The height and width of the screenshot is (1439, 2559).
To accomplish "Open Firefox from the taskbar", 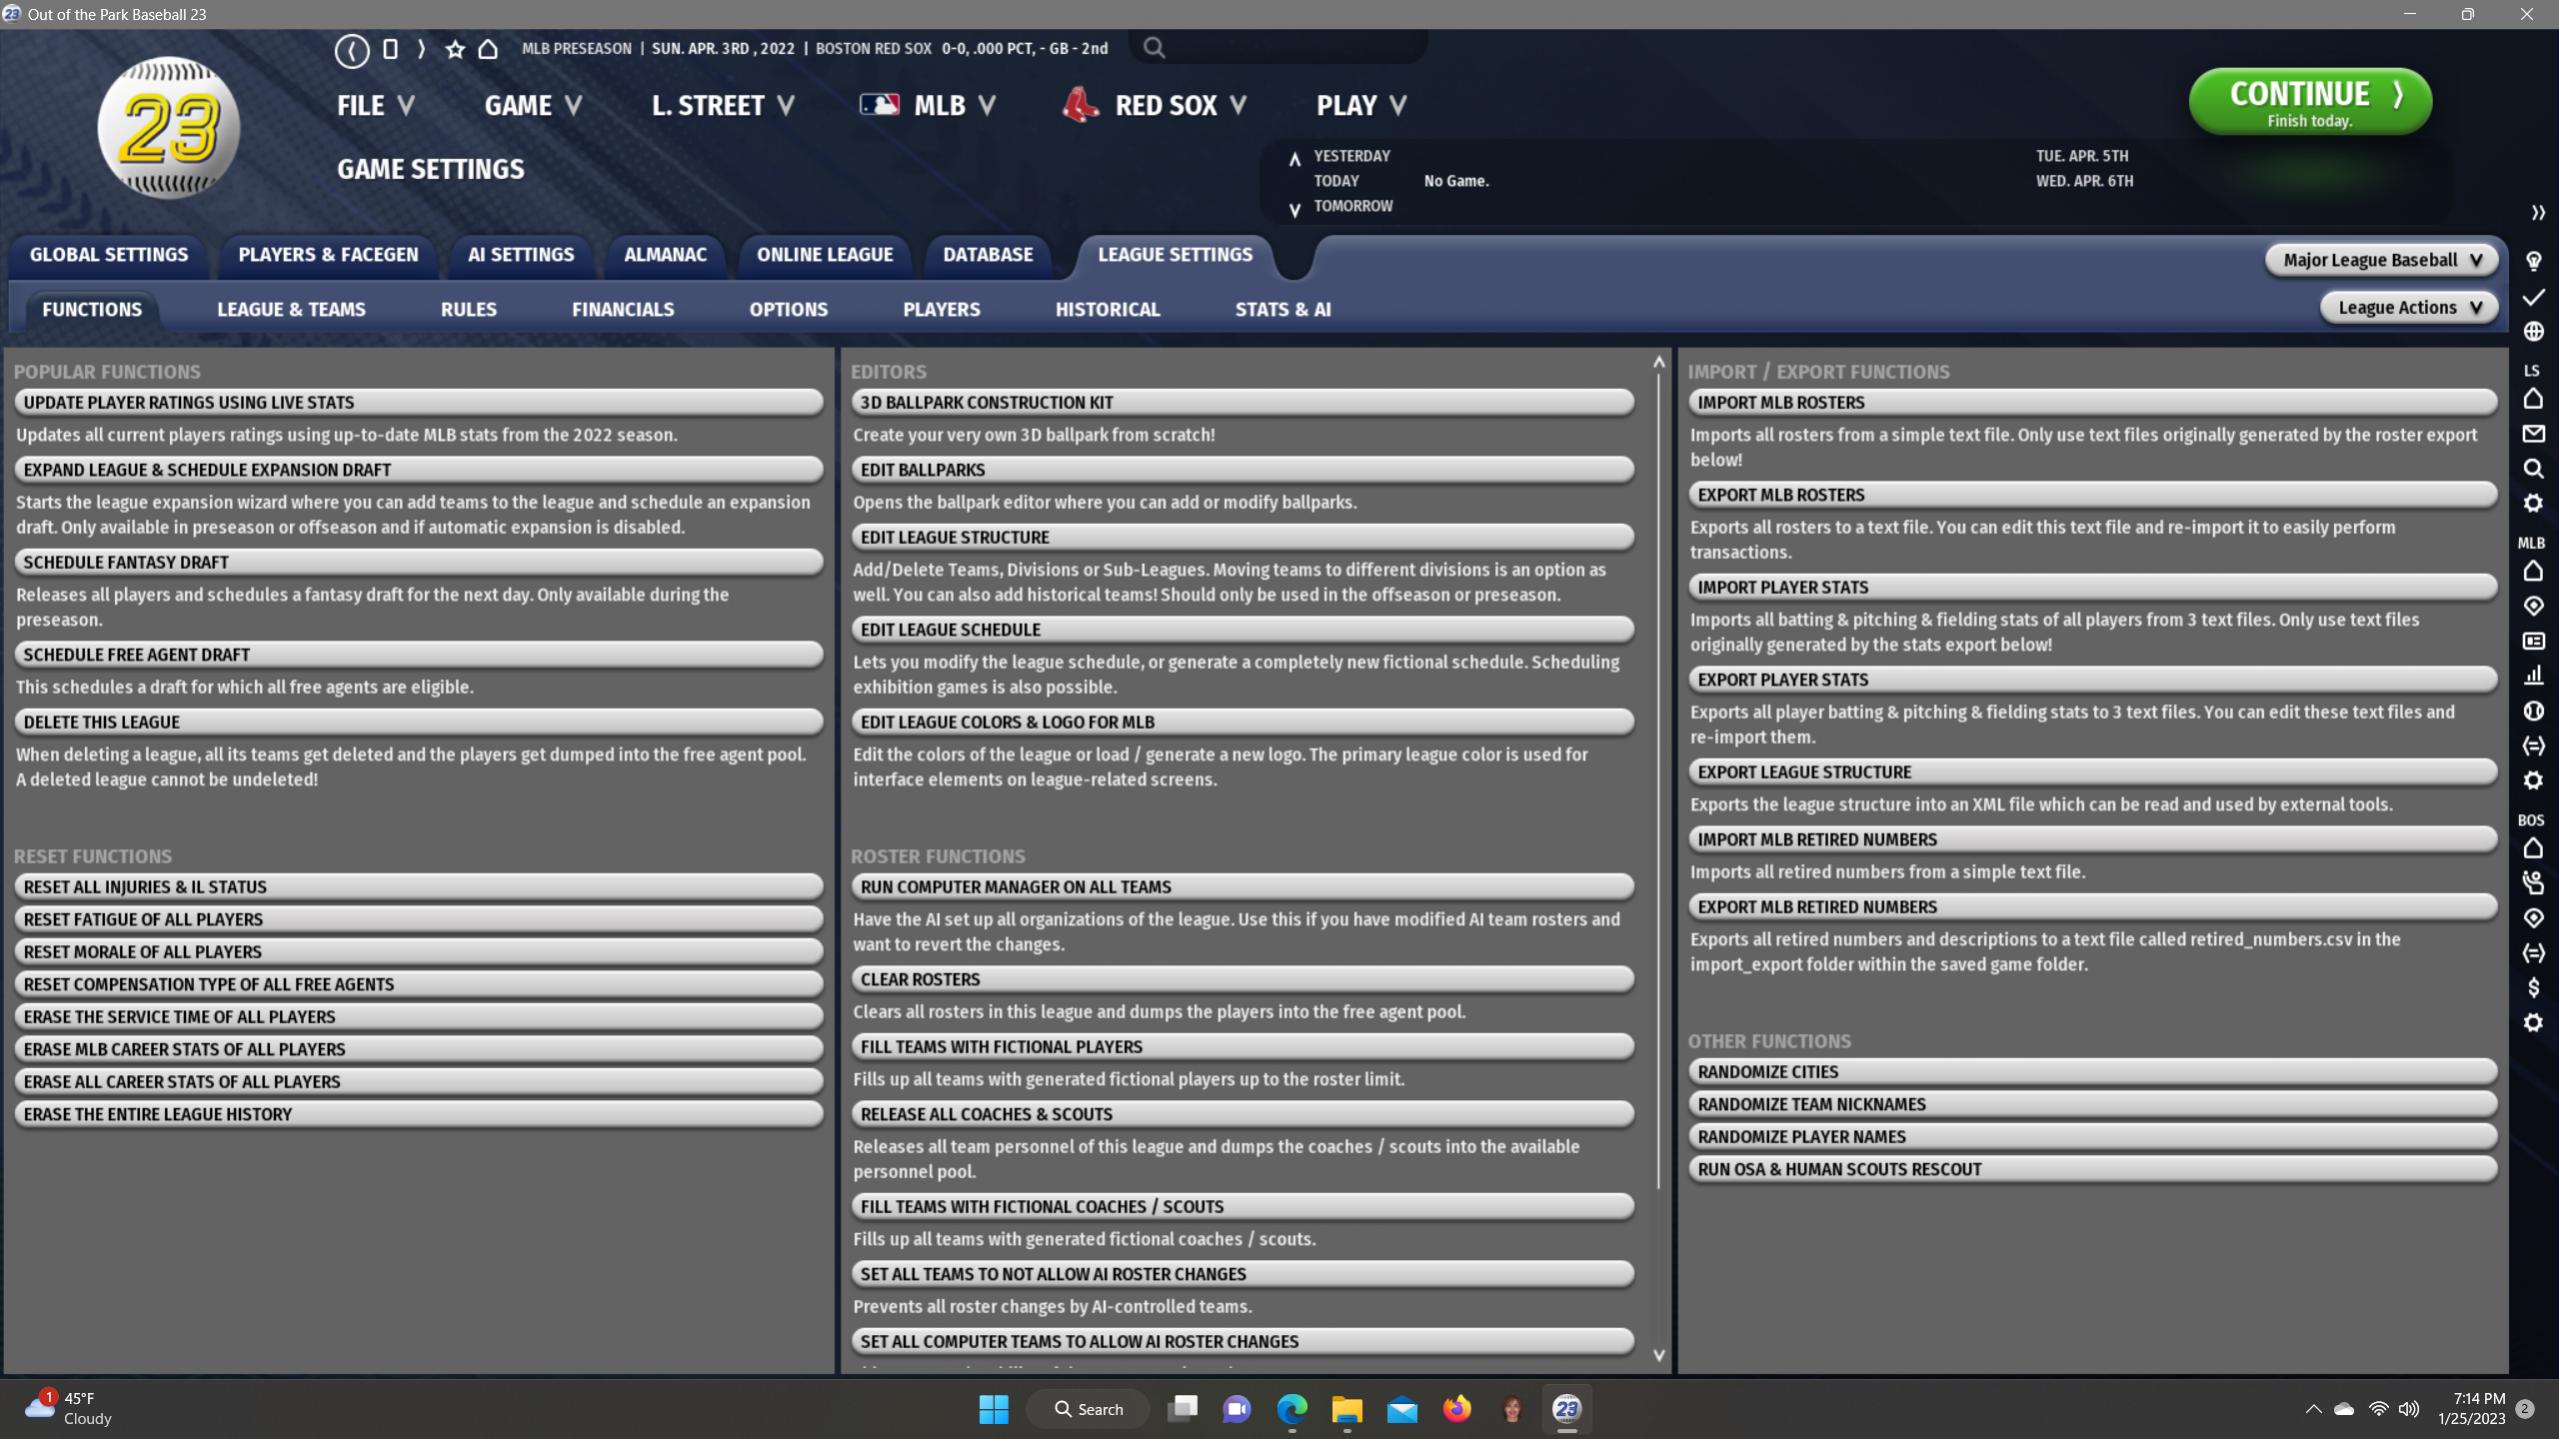I will [1457, 1410].
